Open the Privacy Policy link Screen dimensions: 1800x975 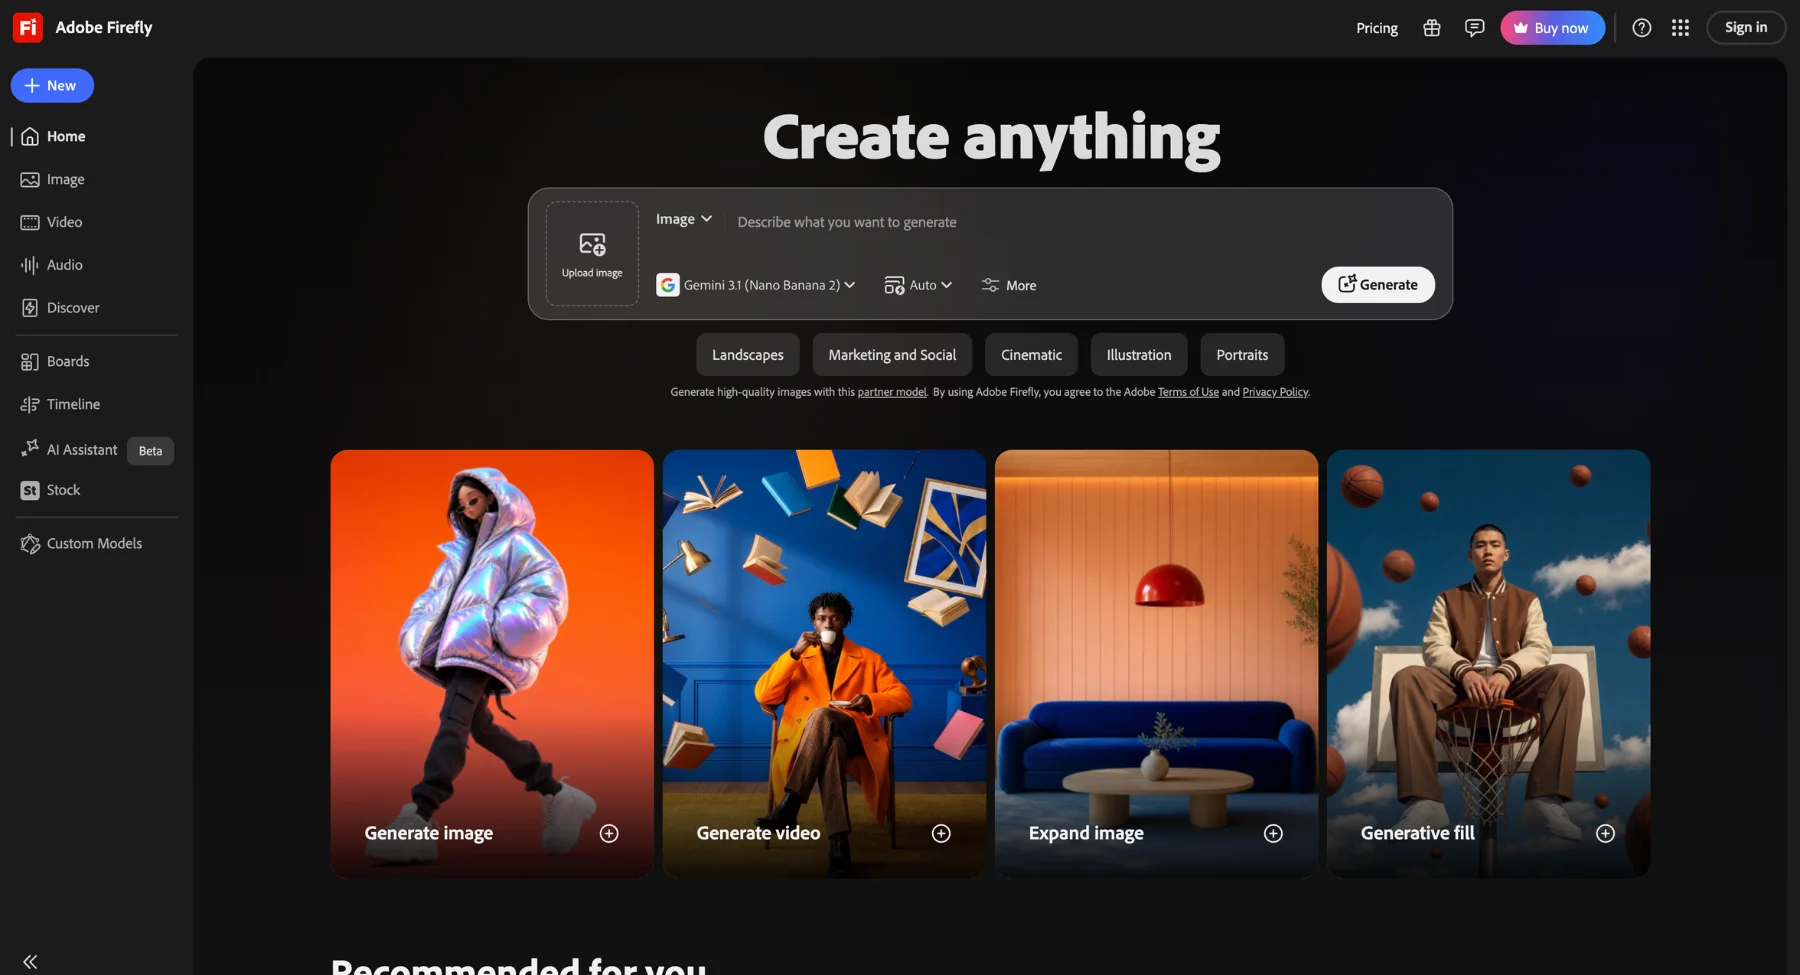1275,392
